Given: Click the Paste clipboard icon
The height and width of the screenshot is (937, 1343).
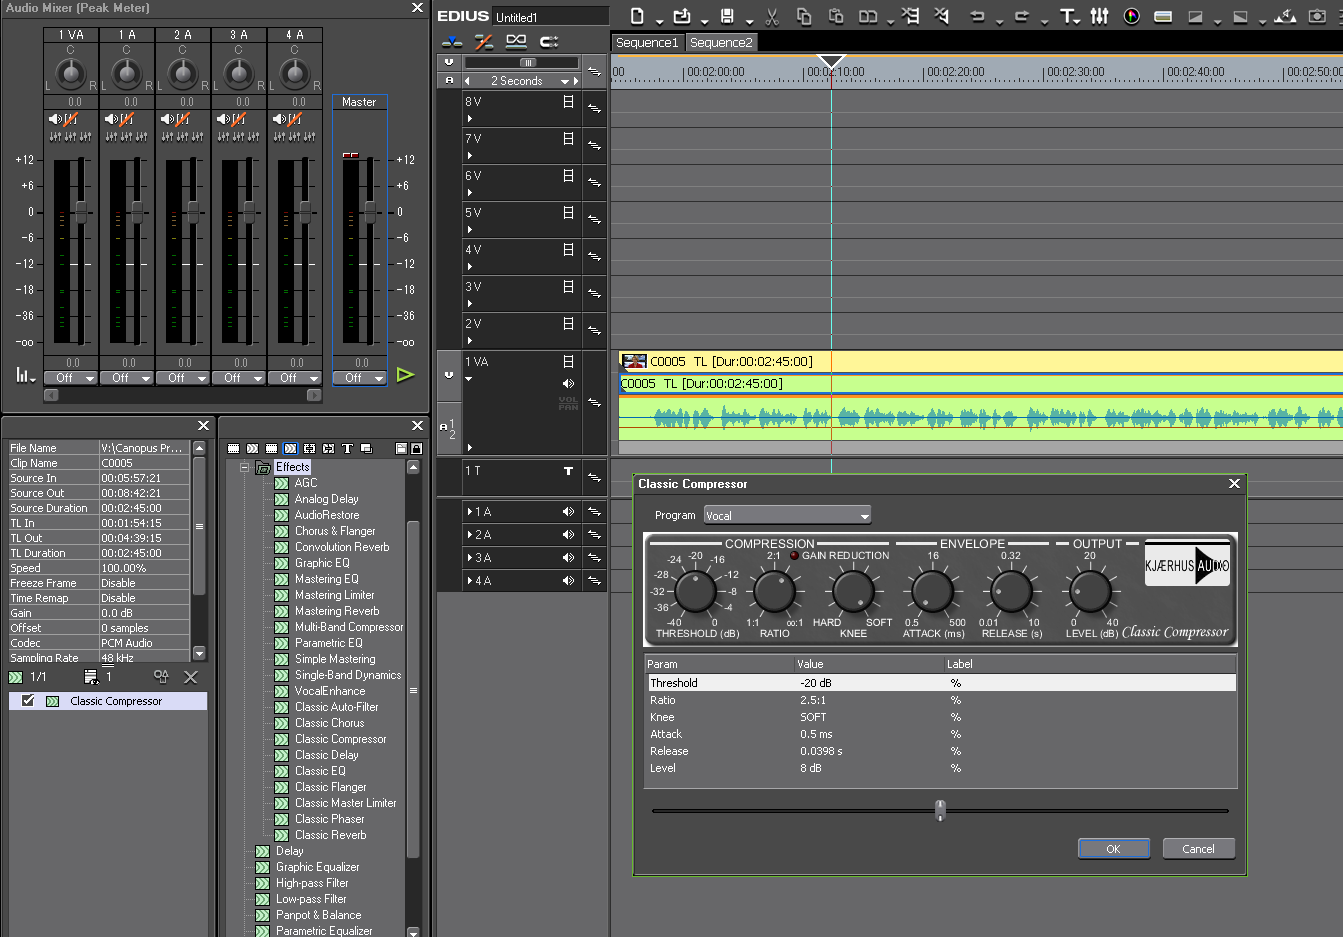Looking at the screenshot, I should (836, 16).
